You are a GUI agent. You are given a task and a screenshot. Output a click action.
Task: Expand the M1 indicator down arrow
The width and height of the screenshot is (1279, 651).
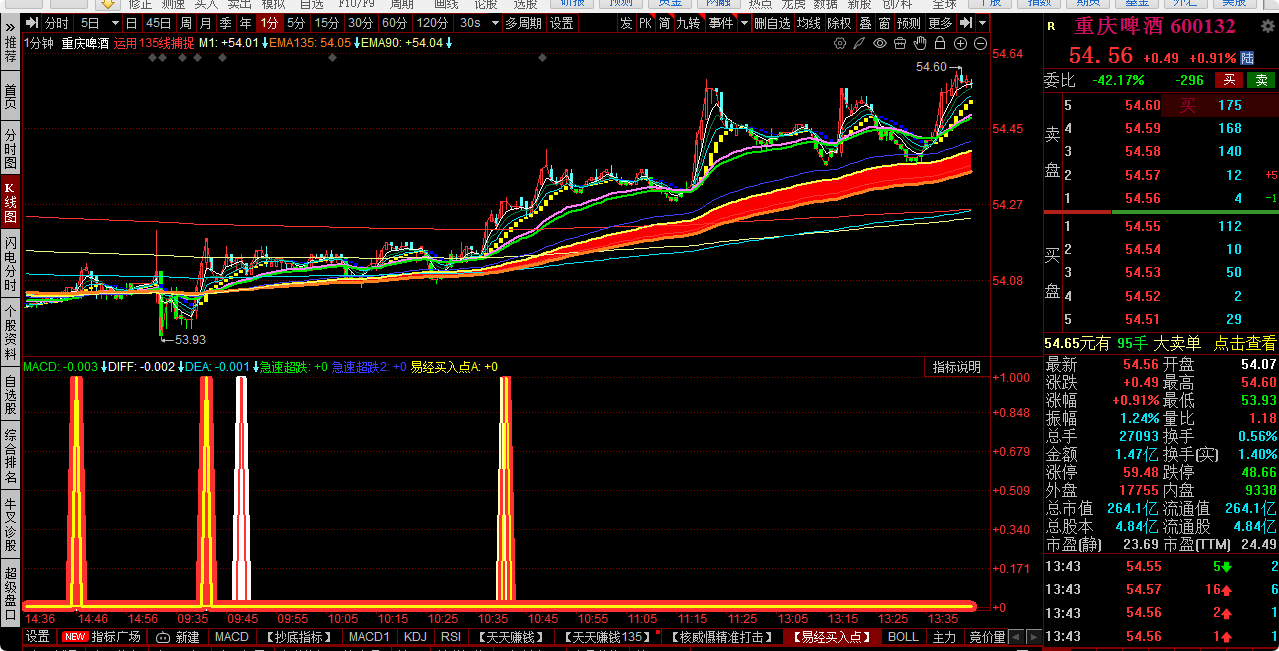tap(264, 43)
